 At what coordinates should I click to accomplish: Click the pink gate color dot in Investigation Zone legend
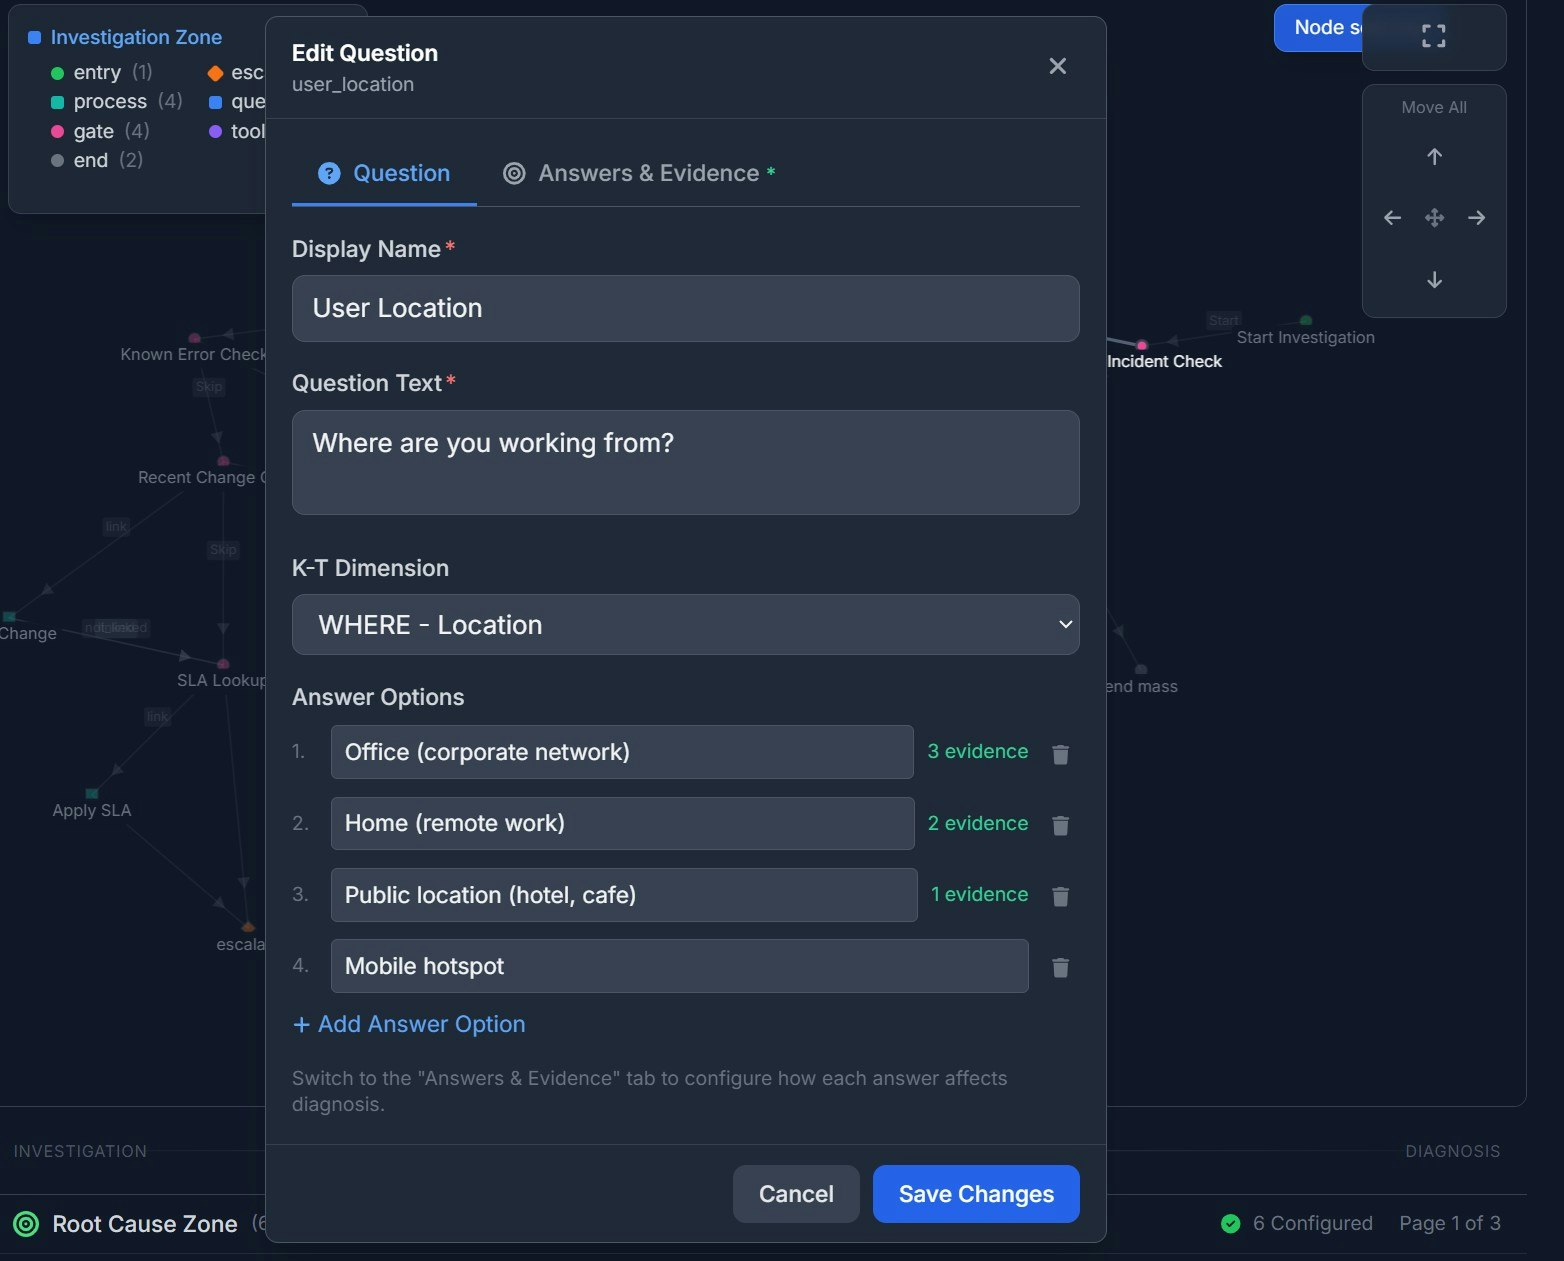click(57, 131)
